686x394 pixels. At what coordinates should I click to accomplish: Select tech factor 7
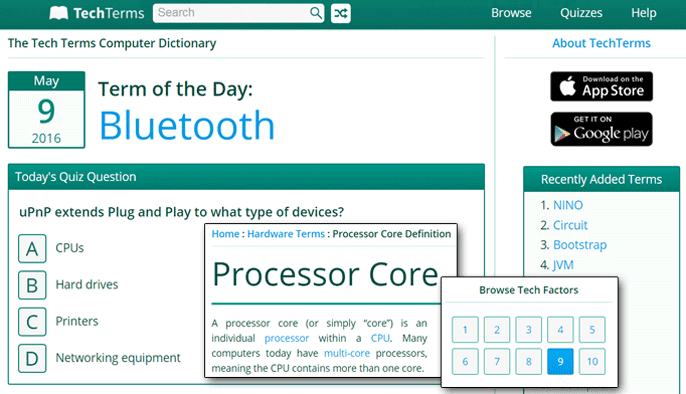tap(497, 362)
